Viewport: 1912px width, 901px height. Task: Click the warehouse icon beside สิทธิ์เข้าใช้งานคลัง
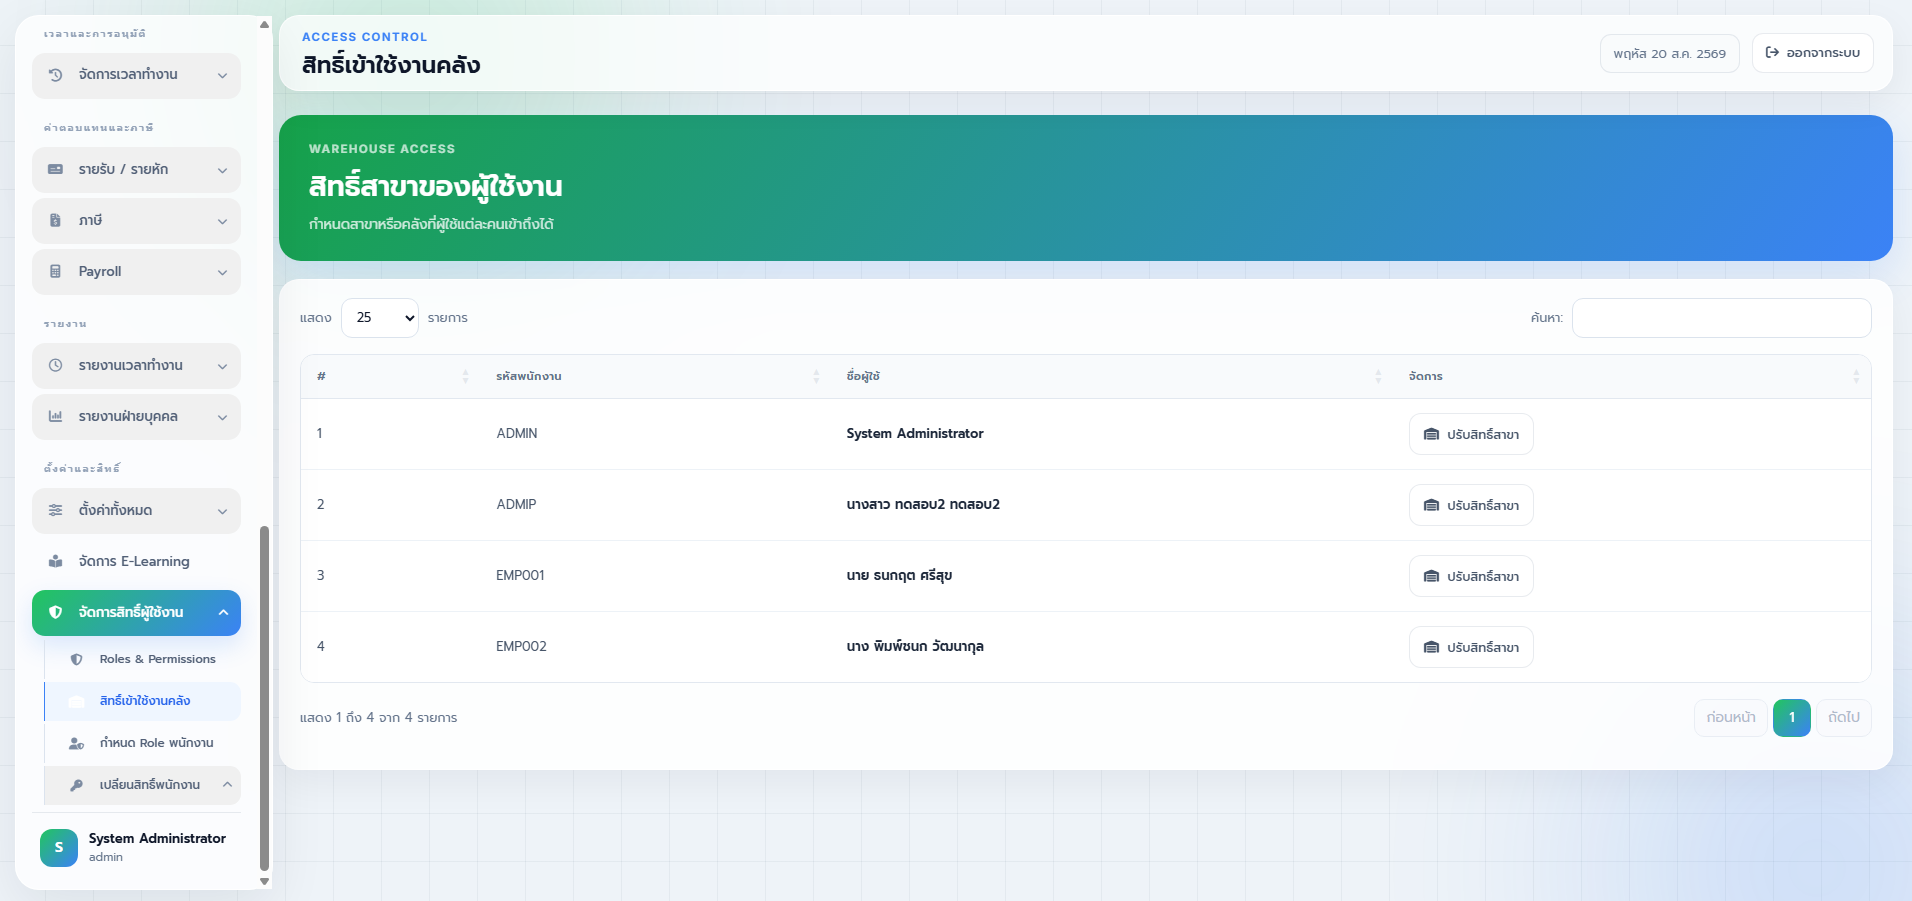point(77,702)
